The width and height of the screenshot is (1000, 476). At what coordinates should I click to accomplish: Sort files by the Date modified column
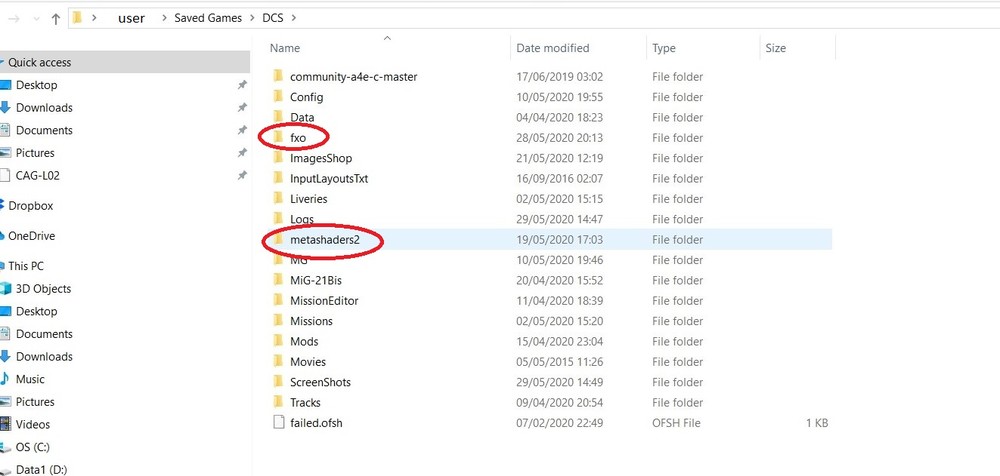(x=552, y=48)
